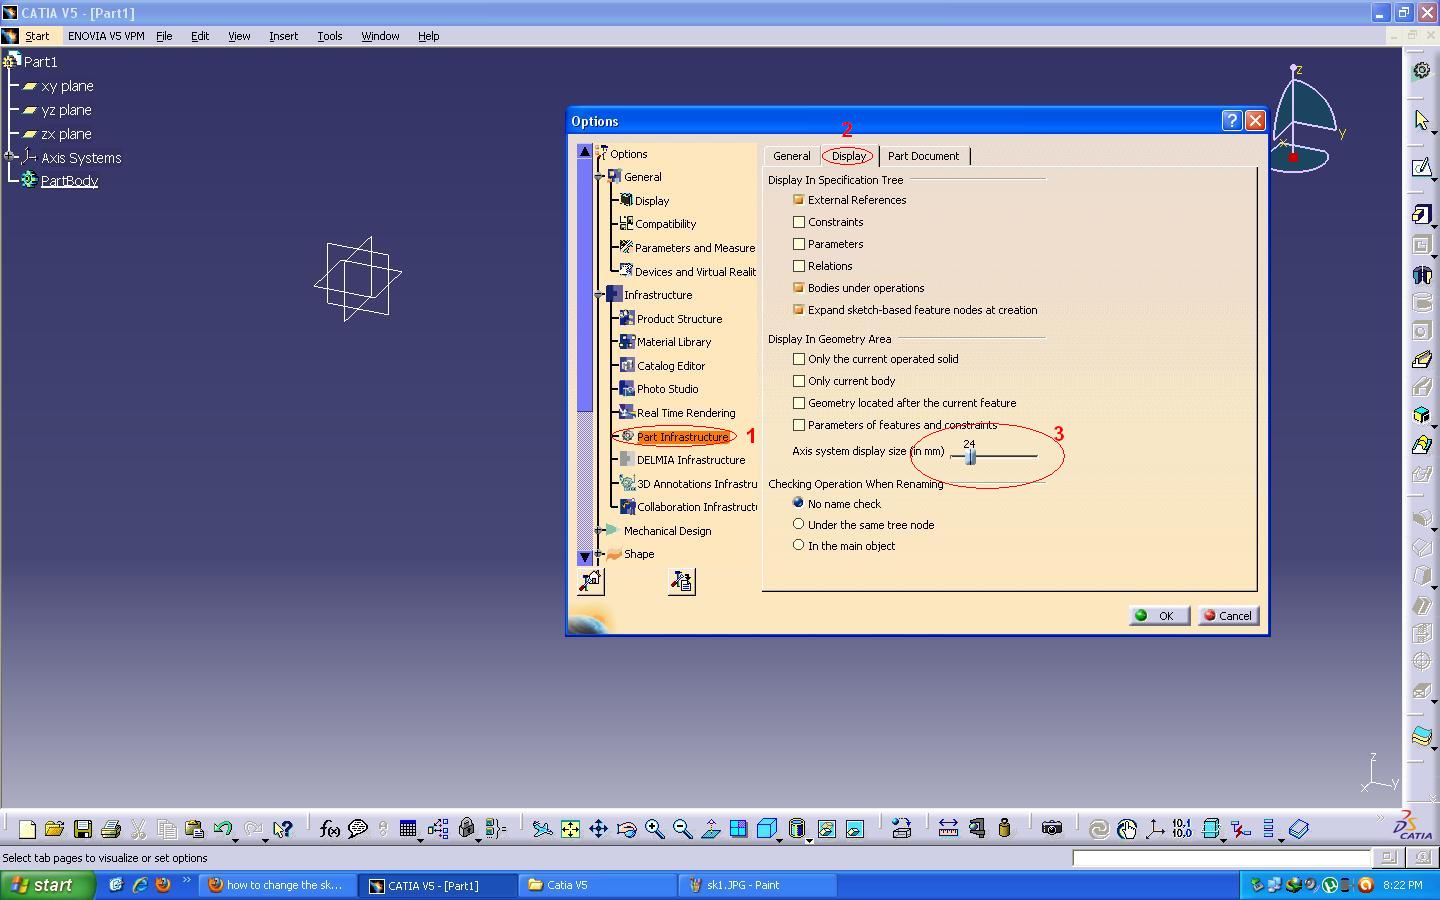
Task: Enable the Constraints checkbox
Action: click(799, 222)
